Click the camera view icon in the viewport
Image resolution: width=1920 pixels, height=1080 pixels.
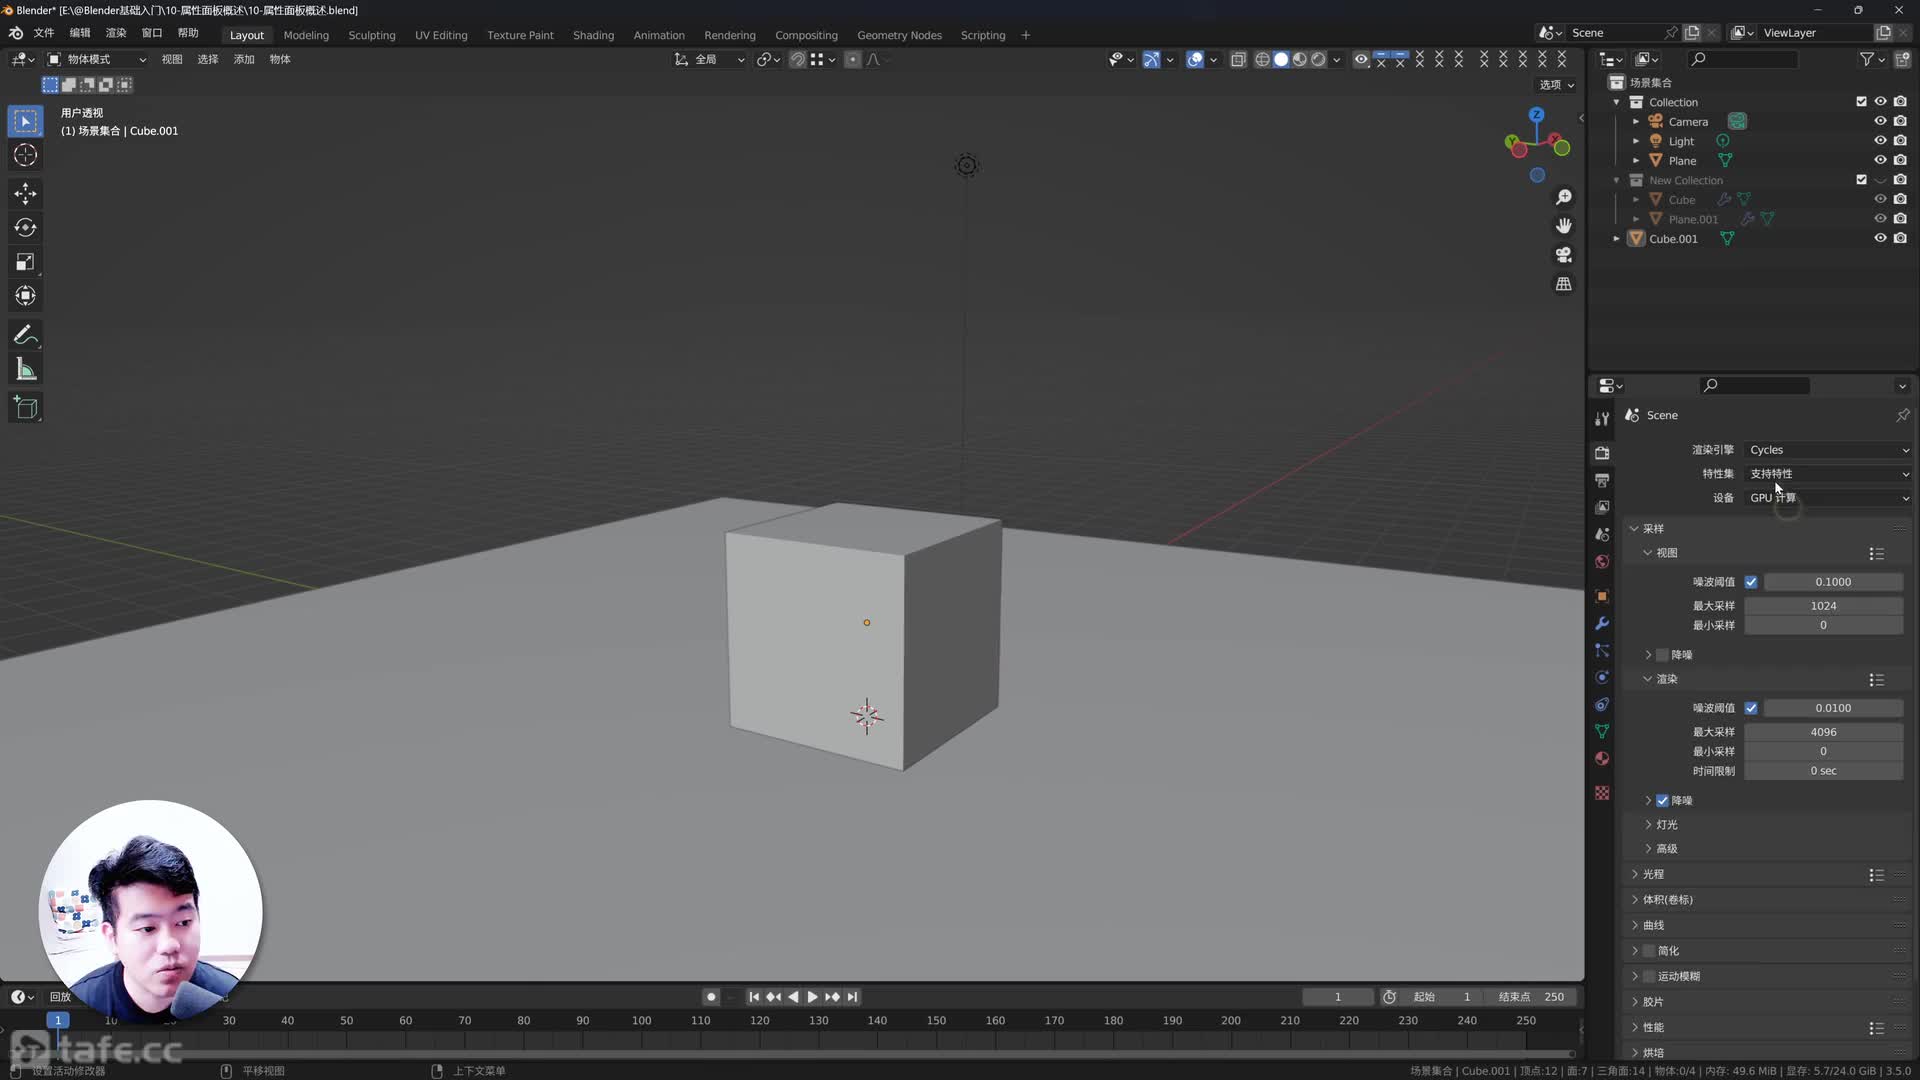point(1563,255)
